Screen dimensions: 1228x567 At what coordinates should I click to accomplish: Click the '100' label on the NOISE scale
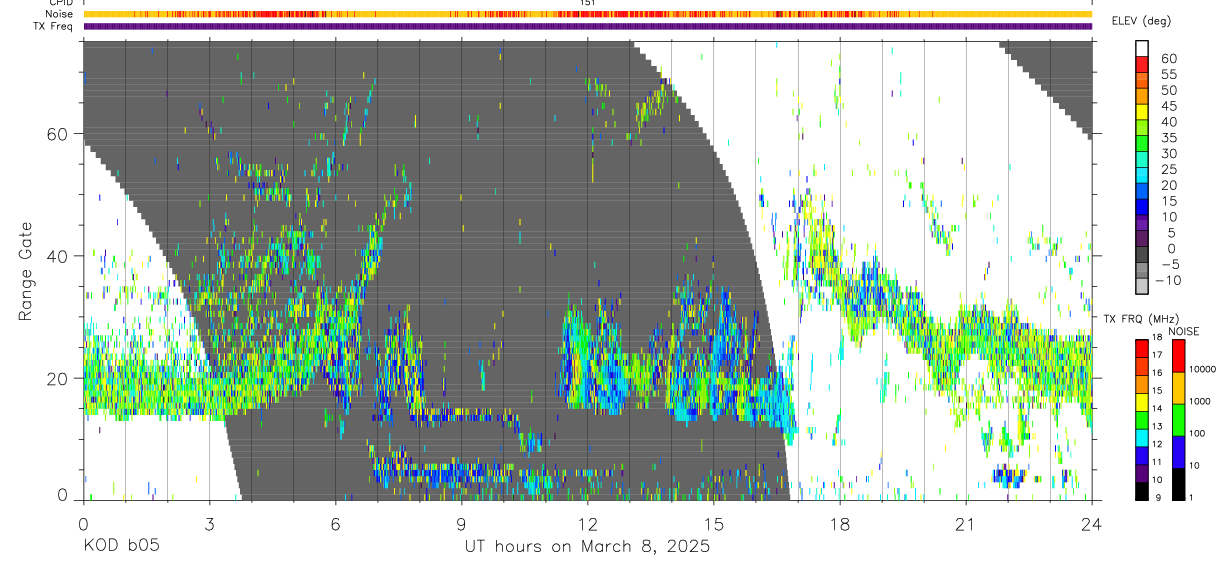tap(1197, 433)
